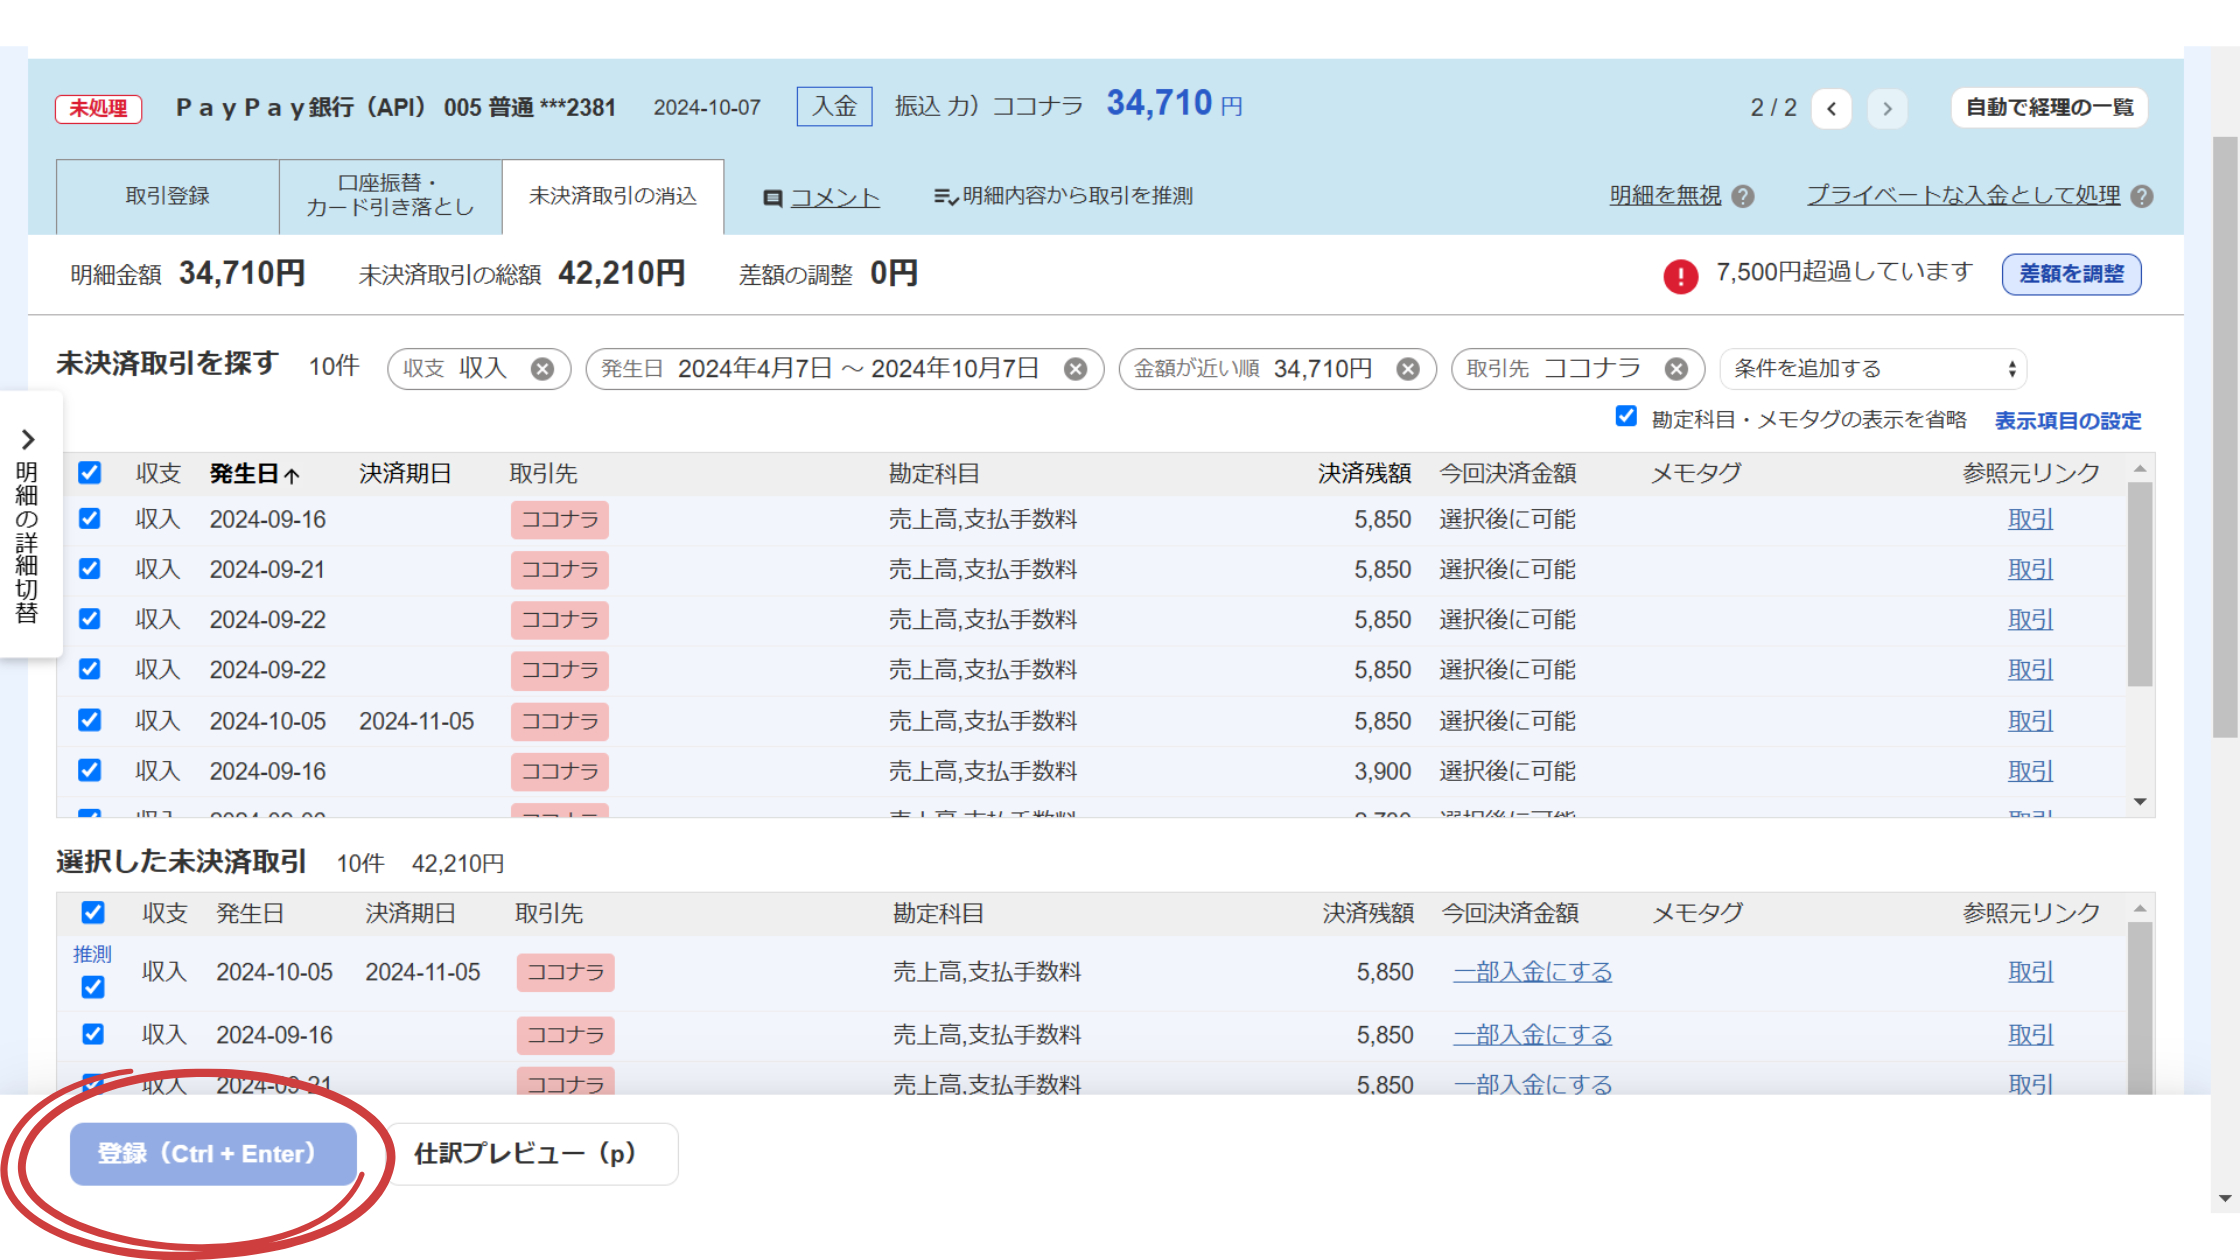Click 明細内容から取引を推測 icon
The image size is (2240, 1260).
tap(945, 197)
